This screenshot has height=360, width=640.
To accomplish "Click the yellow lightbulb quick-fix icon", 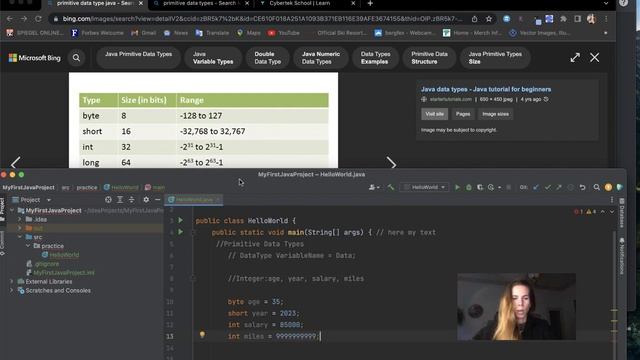I will pos(202,335).
